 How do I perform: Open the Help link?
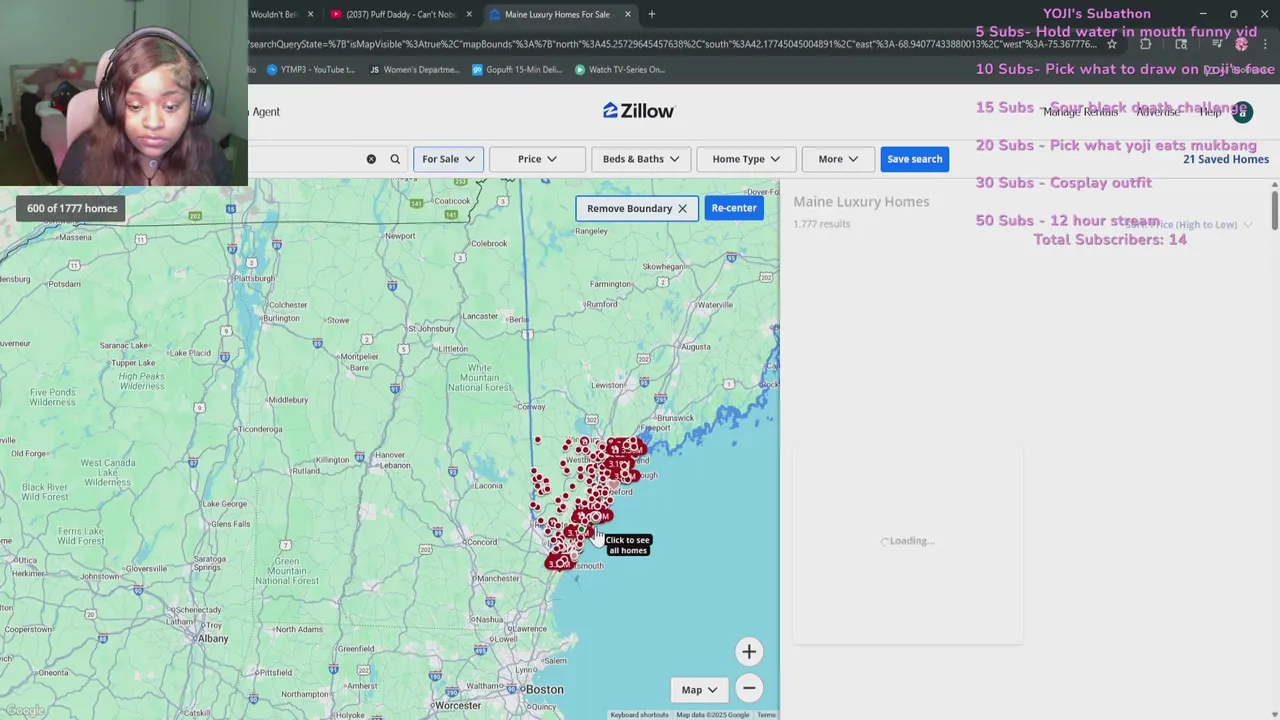tap(1210, 112)
